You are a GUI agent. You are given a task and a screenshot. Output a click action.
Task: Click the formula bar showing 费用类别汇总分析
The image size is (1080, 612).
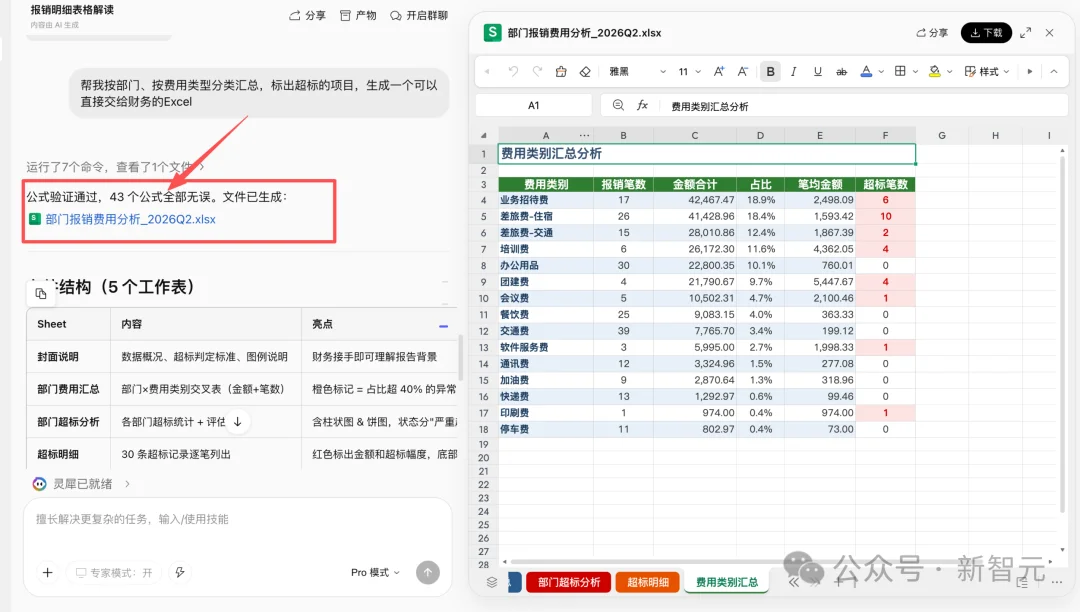[x=864, y=106]
